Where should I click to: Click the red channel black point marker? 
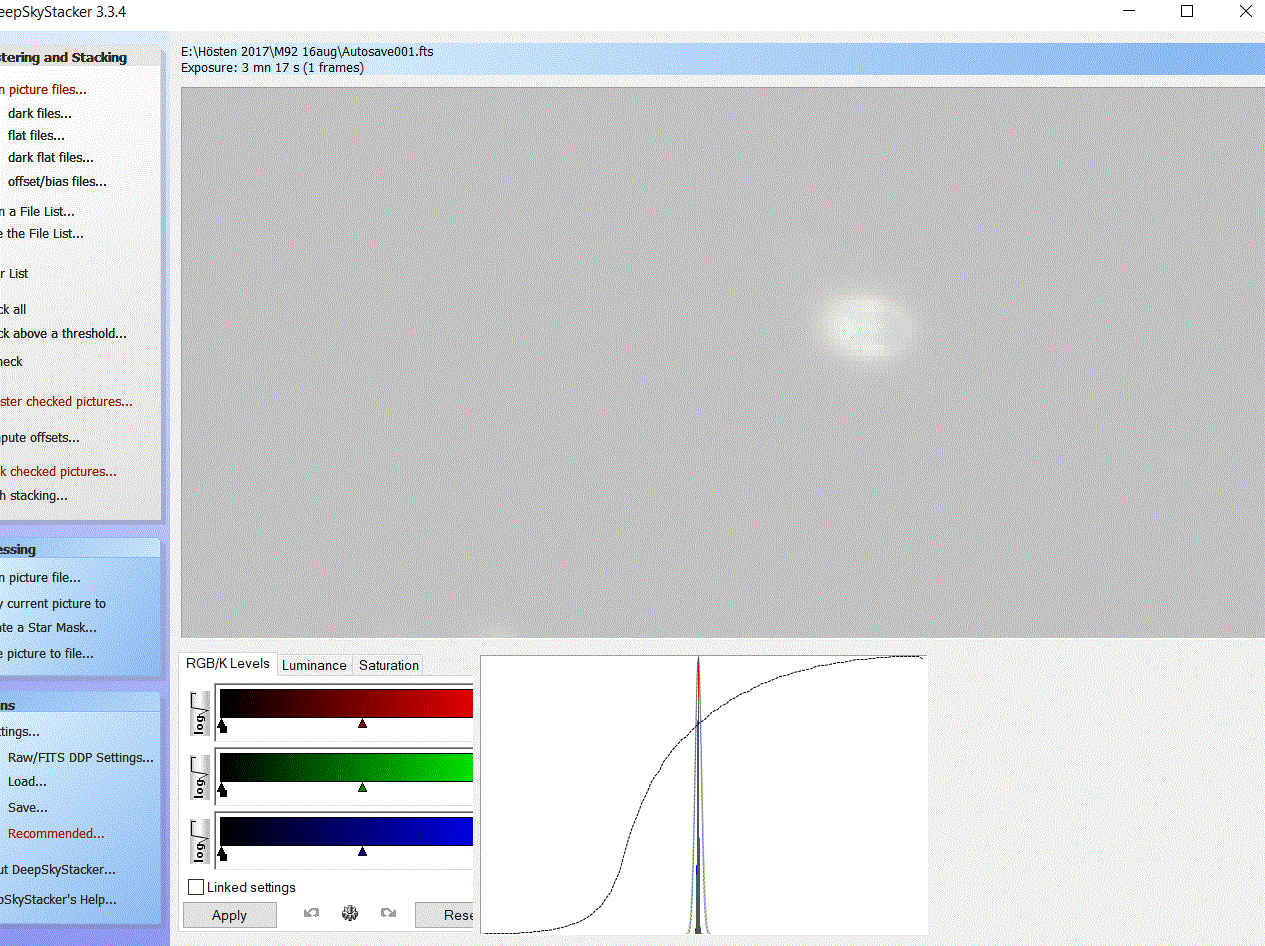[x=222, y=727]
